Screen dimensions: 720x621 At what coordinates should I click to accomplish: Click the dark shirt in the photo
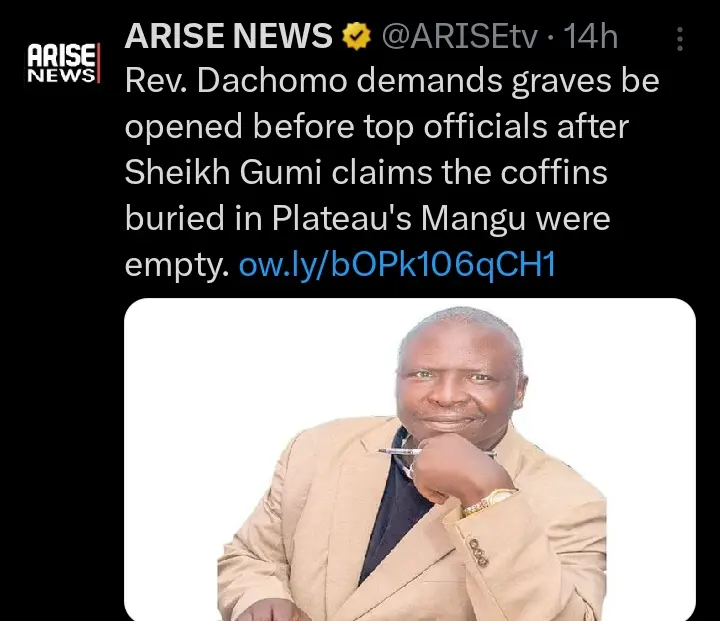395,510
